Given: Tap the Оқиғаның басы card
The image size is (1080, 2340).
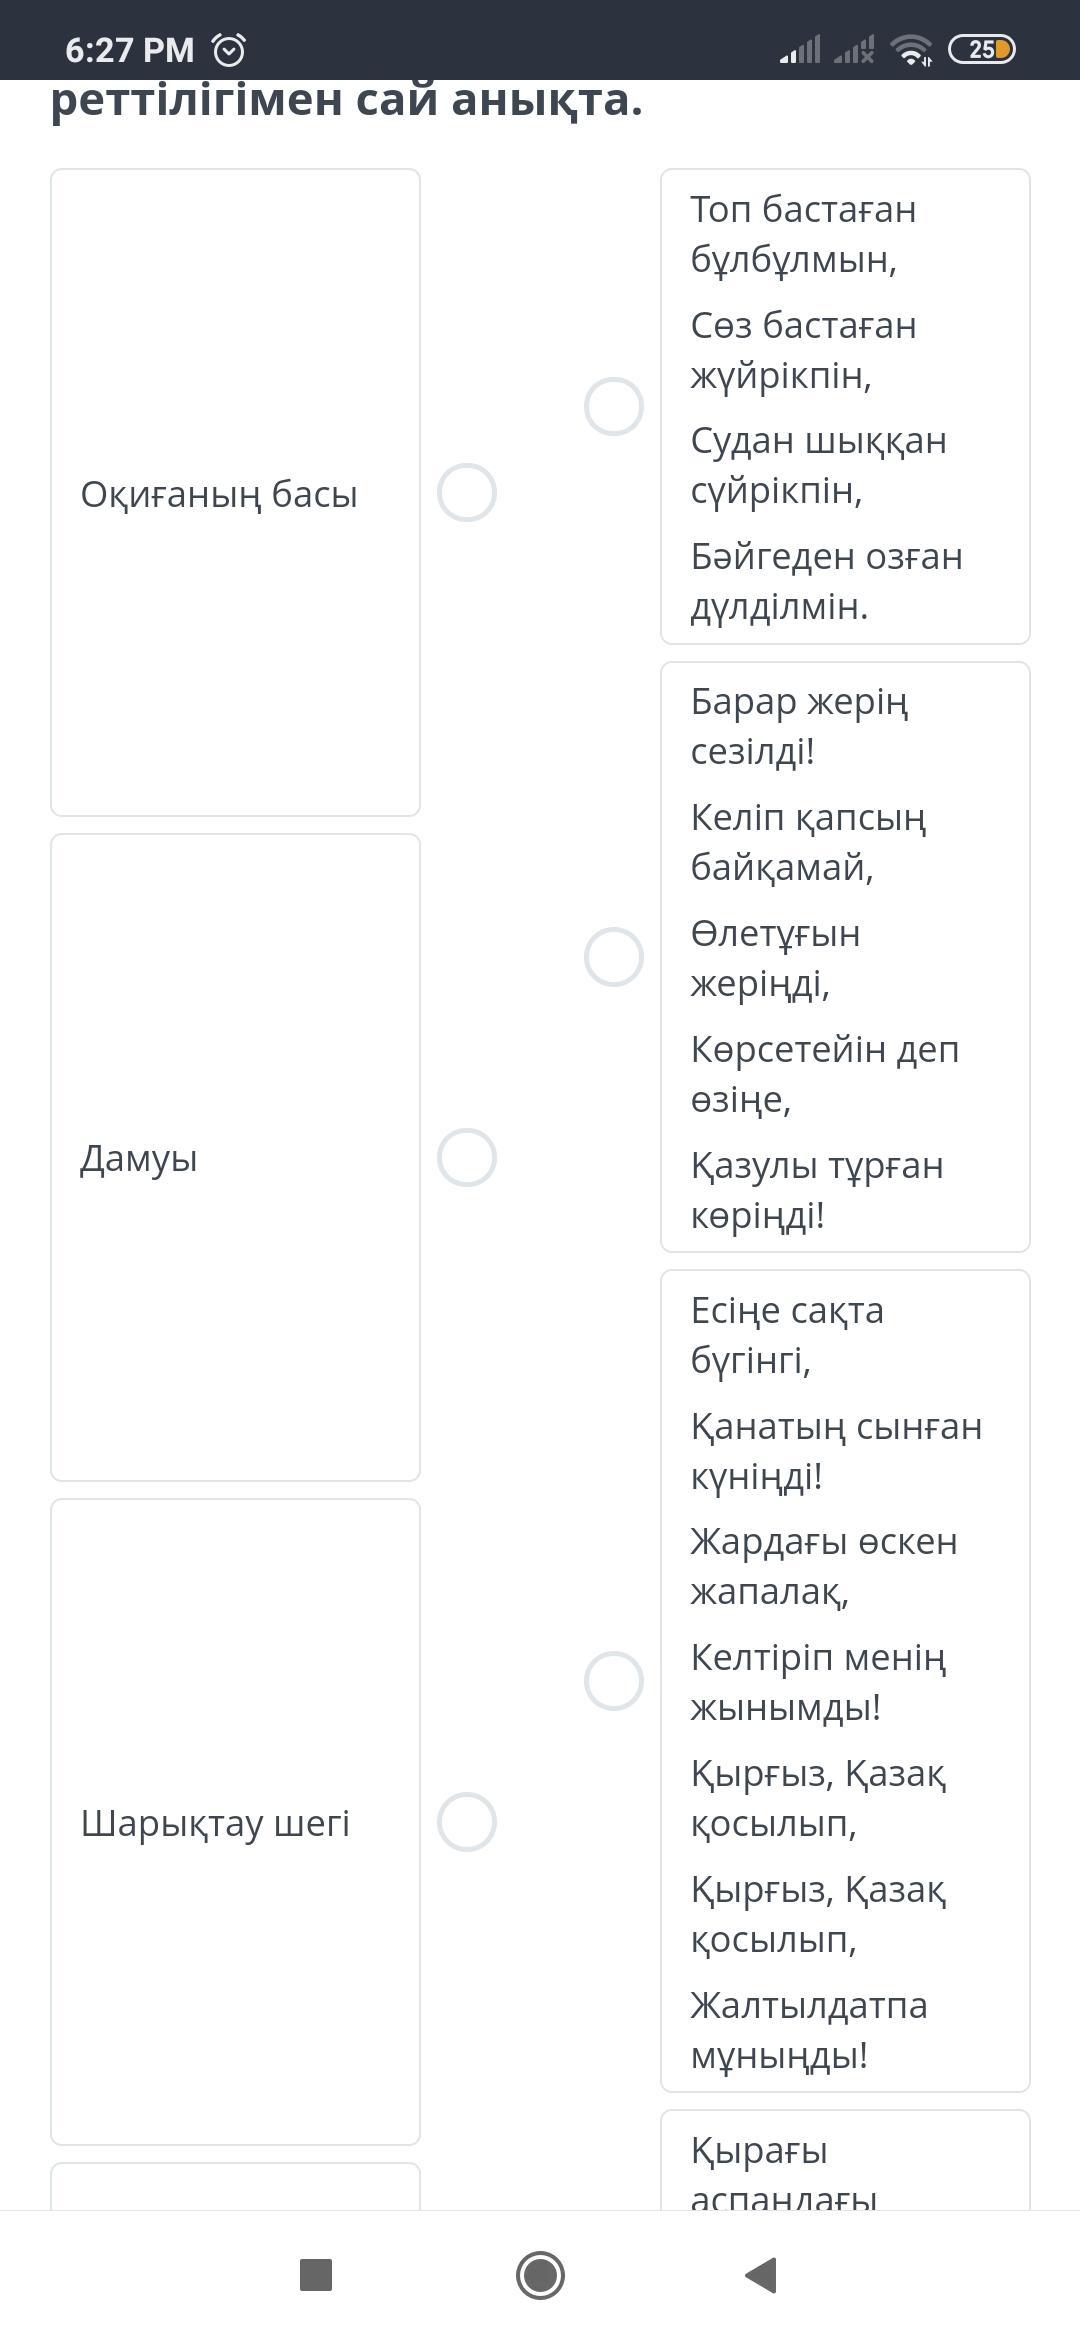Looking at the screenshot, I should click(235, 492).
